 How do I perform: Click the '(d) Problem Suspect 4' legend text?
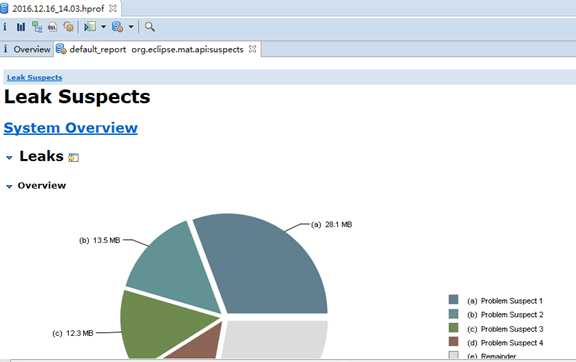(505, 343)
